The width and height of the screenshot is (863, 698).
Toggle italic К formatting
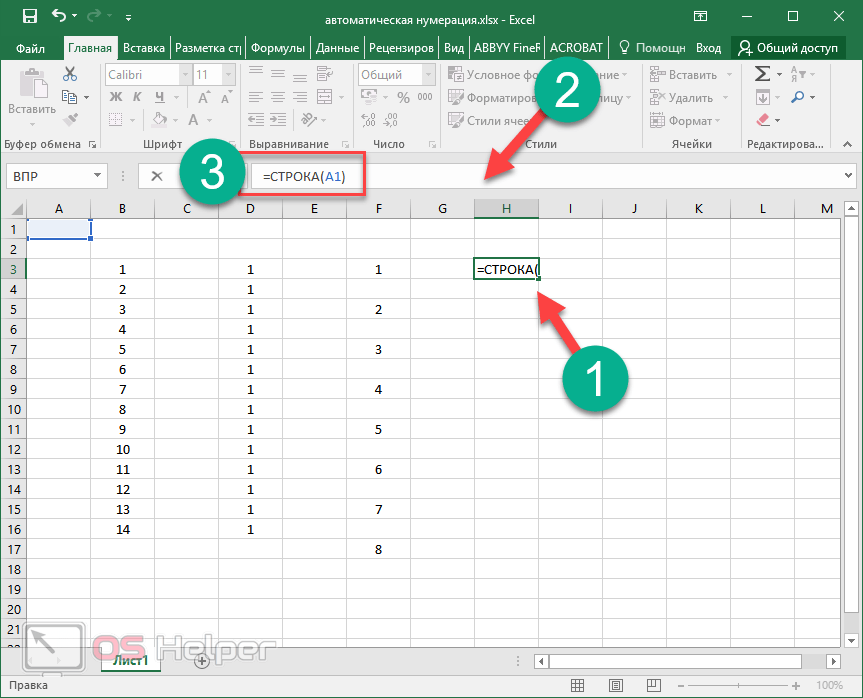[x=137, y=97]
